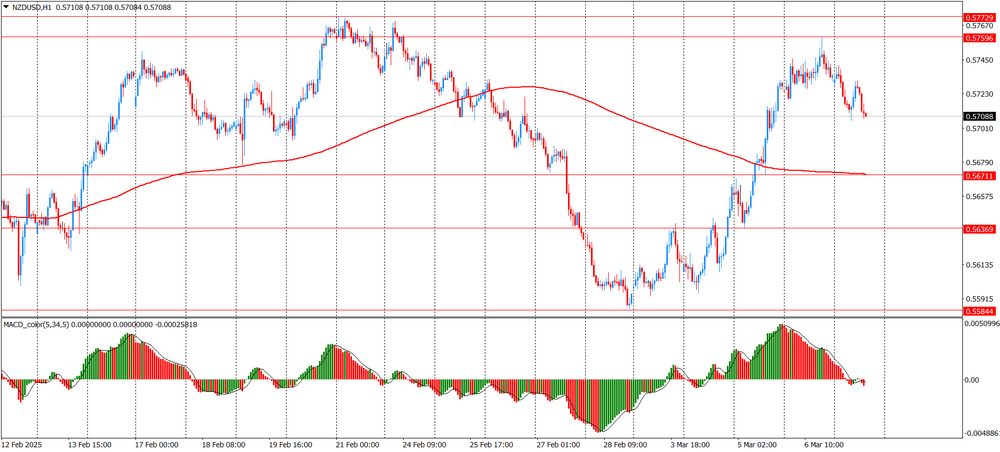Click the 0.55844 support level label

coord(979,311)
